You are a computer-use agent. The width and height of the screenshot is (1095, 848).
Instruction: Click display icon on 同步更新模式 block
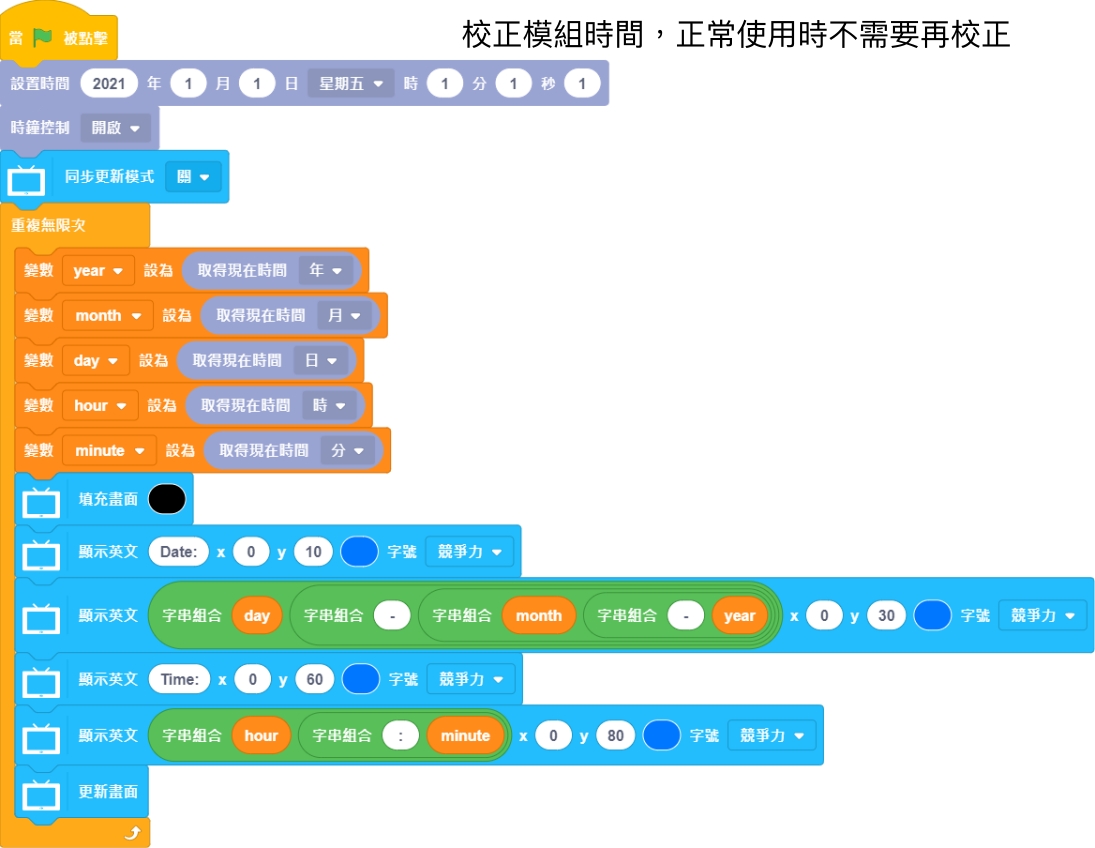pos(27,180)
